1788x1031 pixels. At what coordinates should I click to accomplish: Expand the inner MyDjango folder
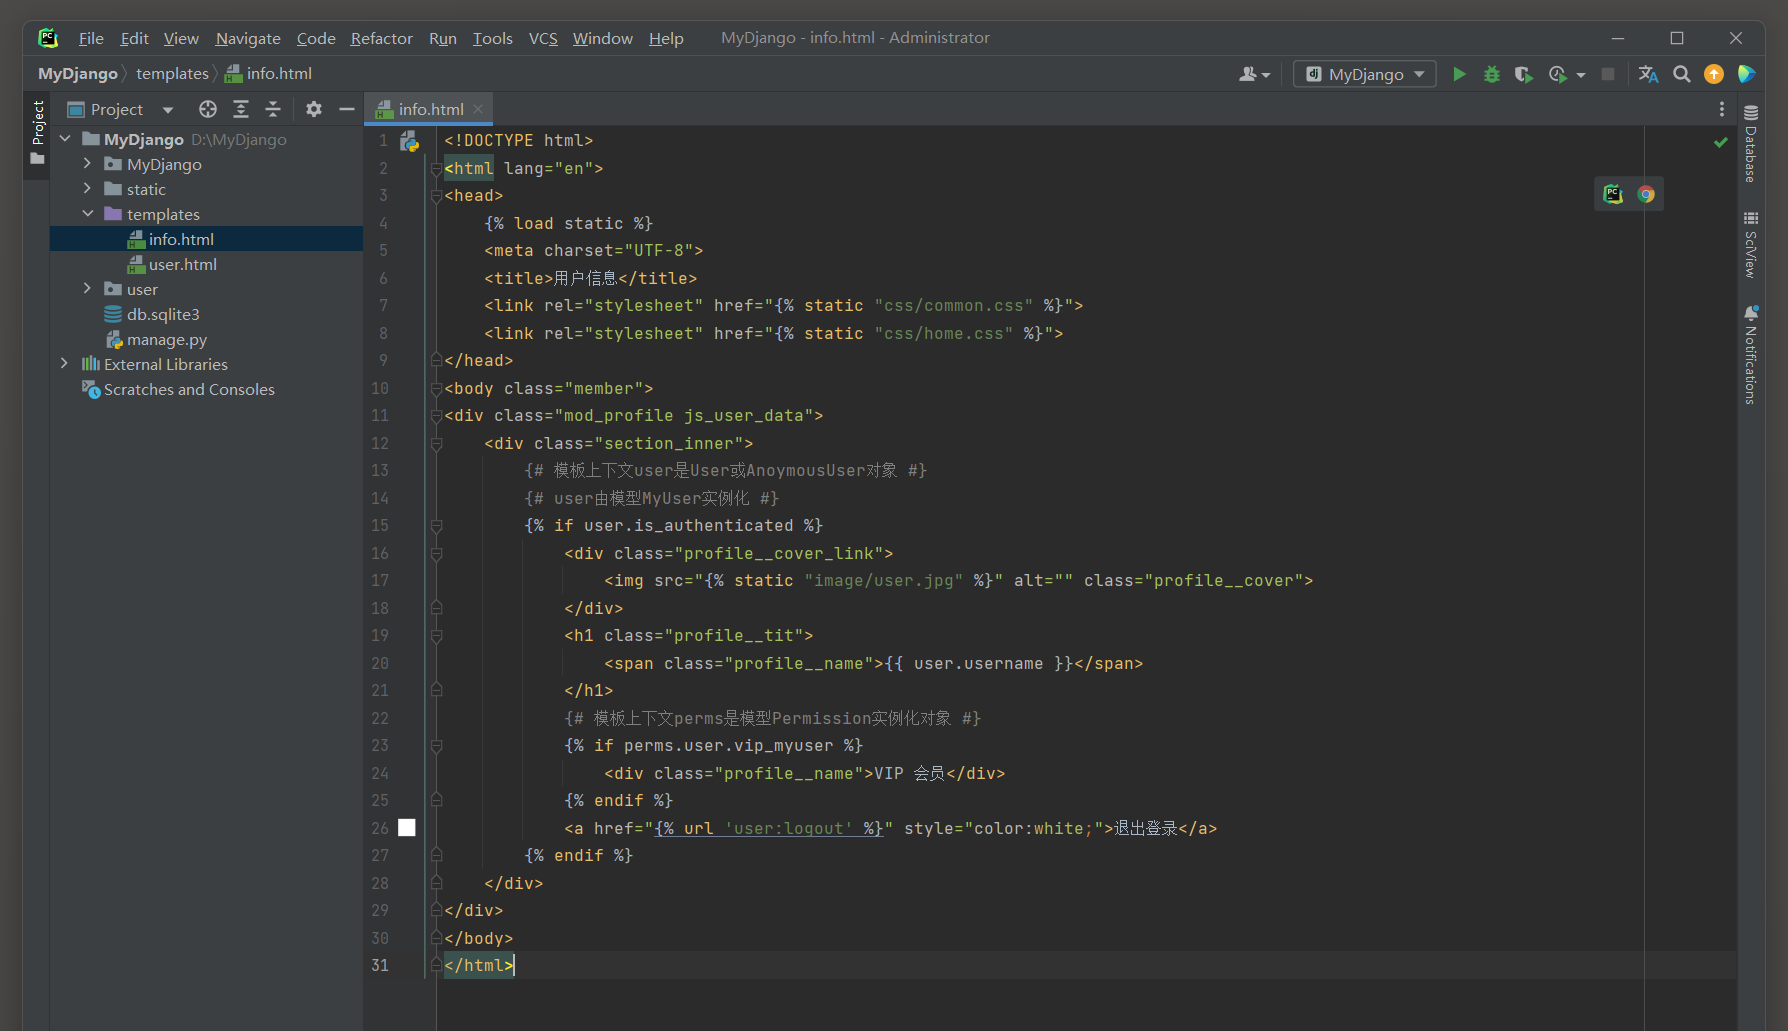(87, 164)
